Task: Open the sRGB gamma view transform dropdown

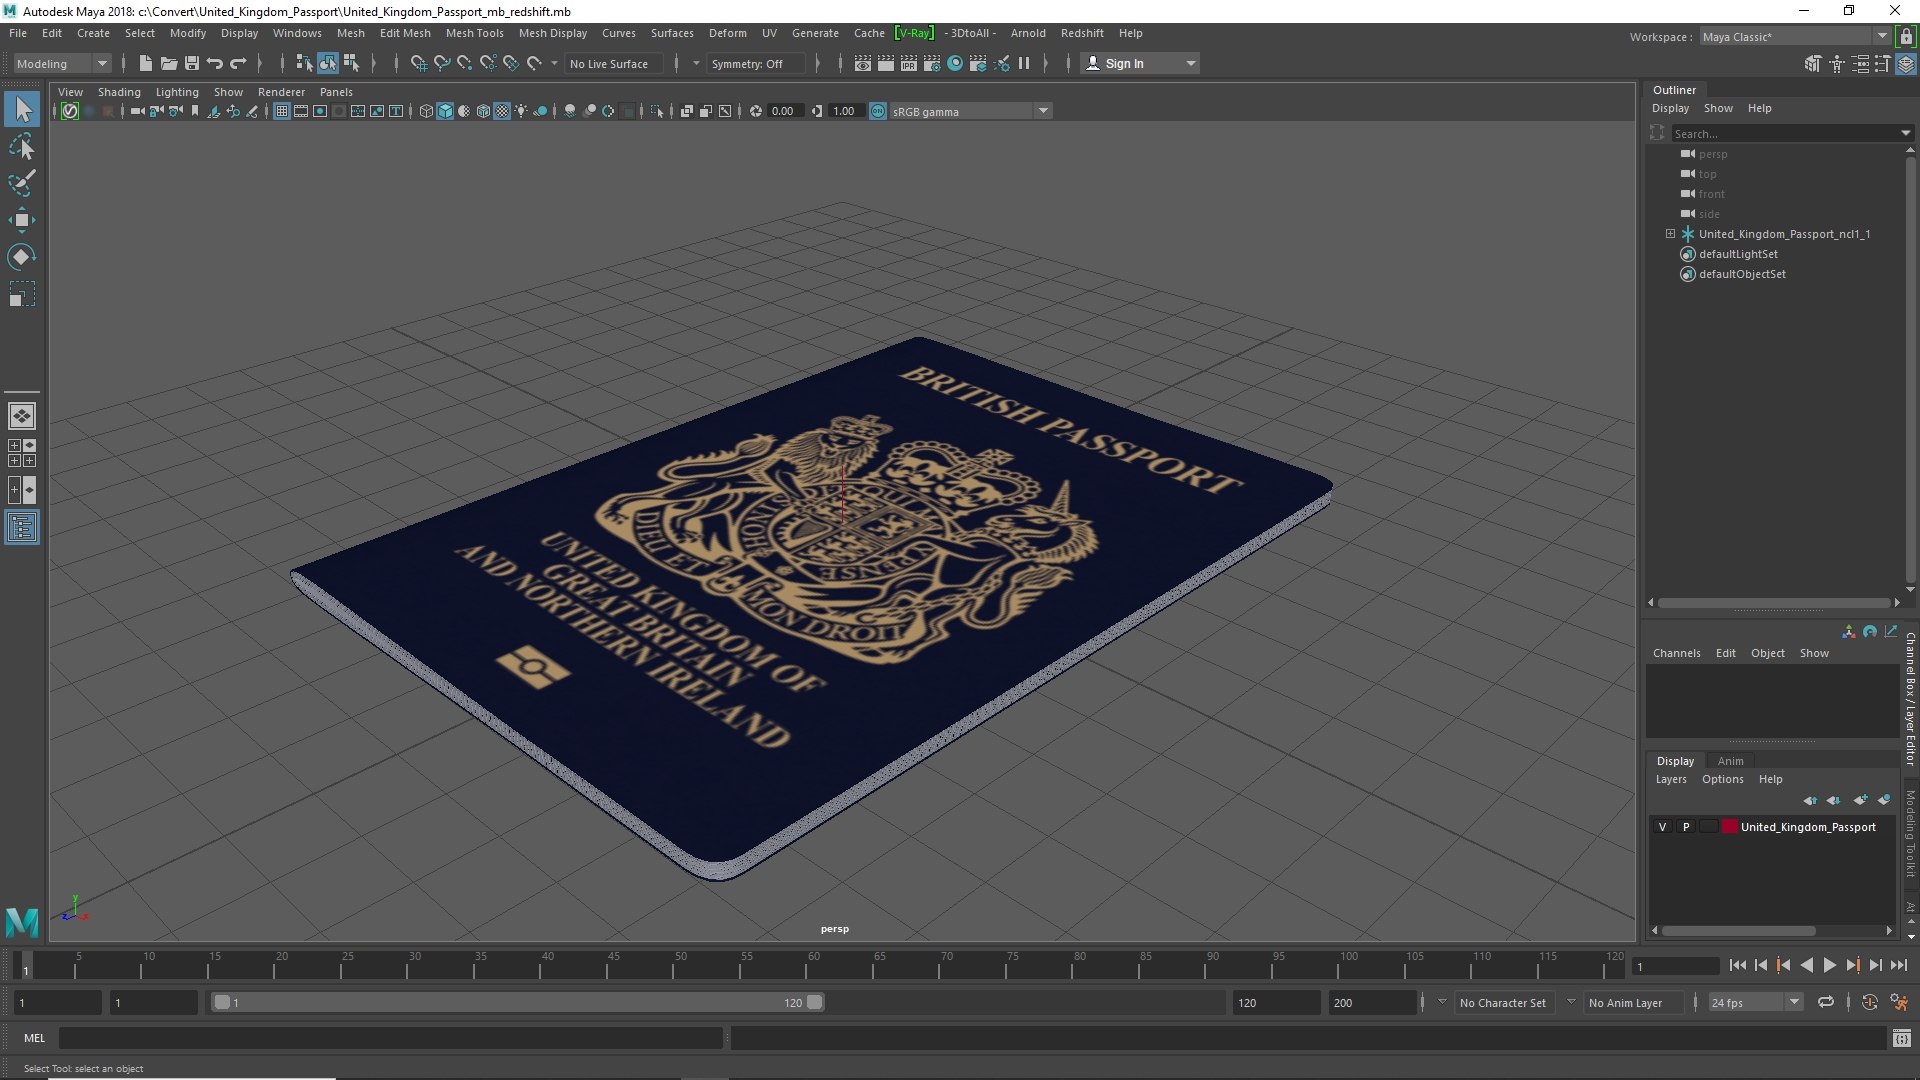Action: coord(970,111)
